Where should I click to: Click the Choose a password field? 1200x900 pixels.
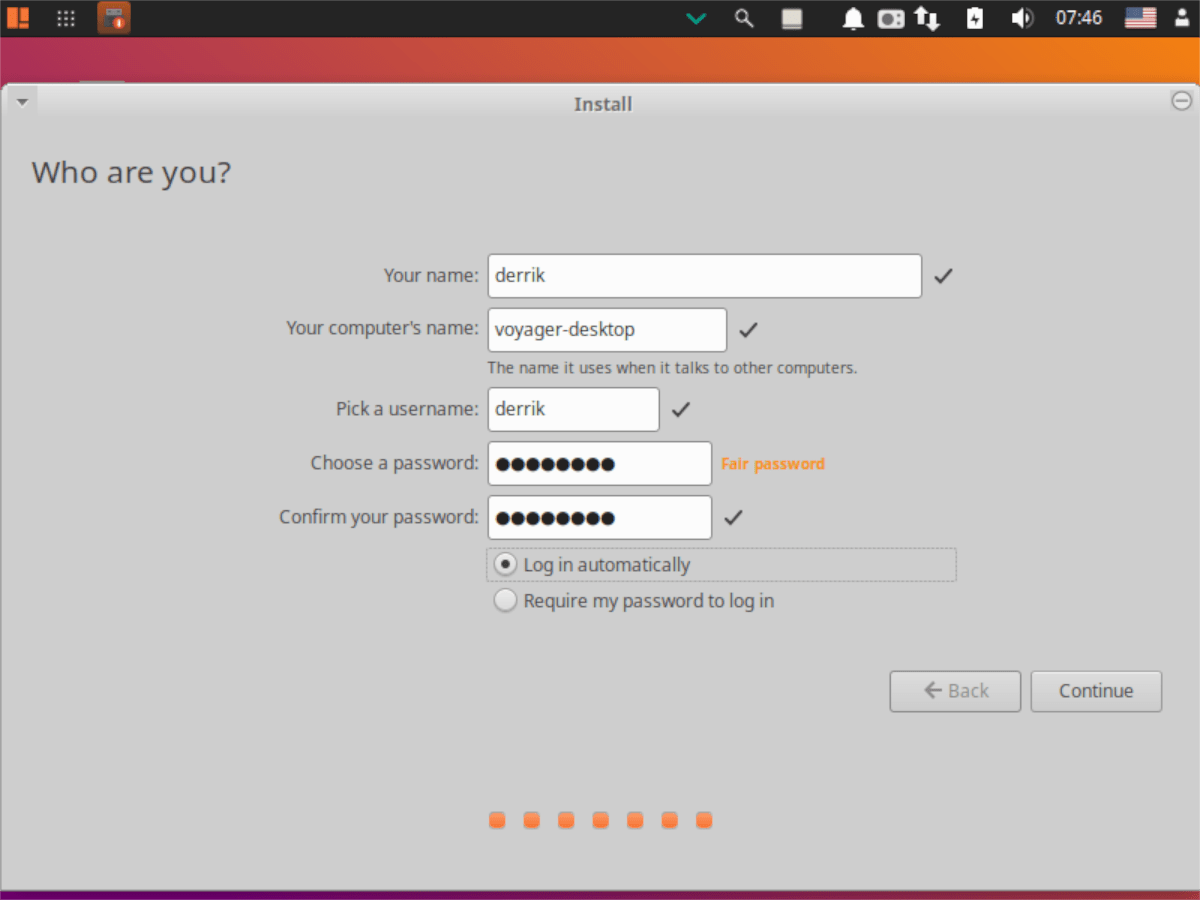(x=600, y=464)
